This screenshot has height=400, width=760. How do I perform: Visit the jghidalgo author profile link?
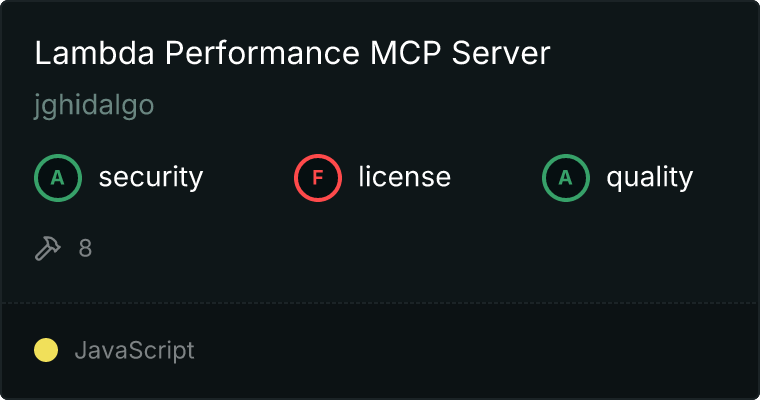(x=94, y=105)
